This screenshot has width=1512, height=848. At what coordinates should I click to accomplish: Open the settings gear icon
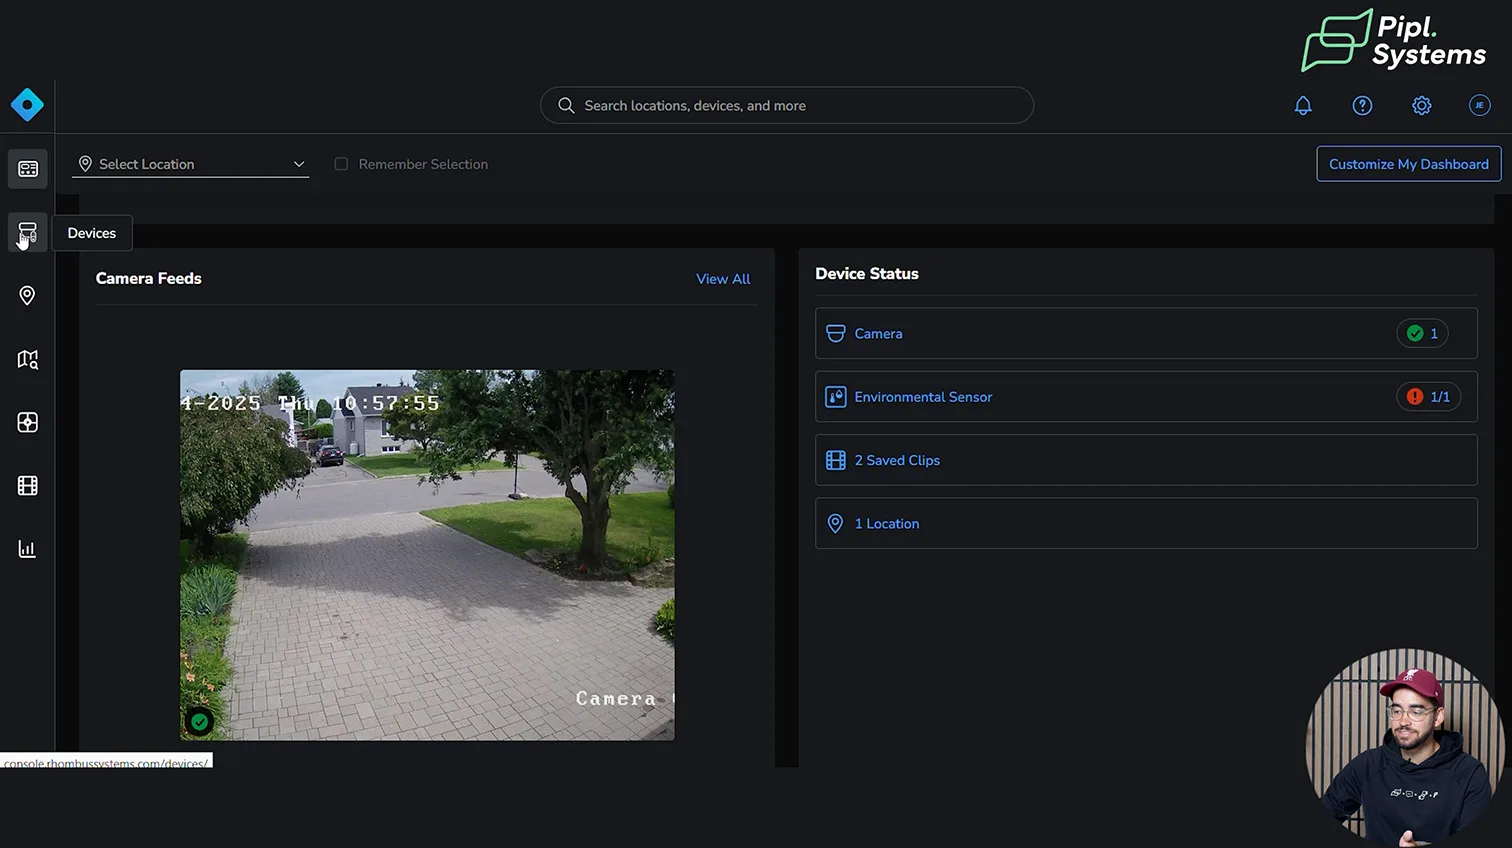[1421, 106]
